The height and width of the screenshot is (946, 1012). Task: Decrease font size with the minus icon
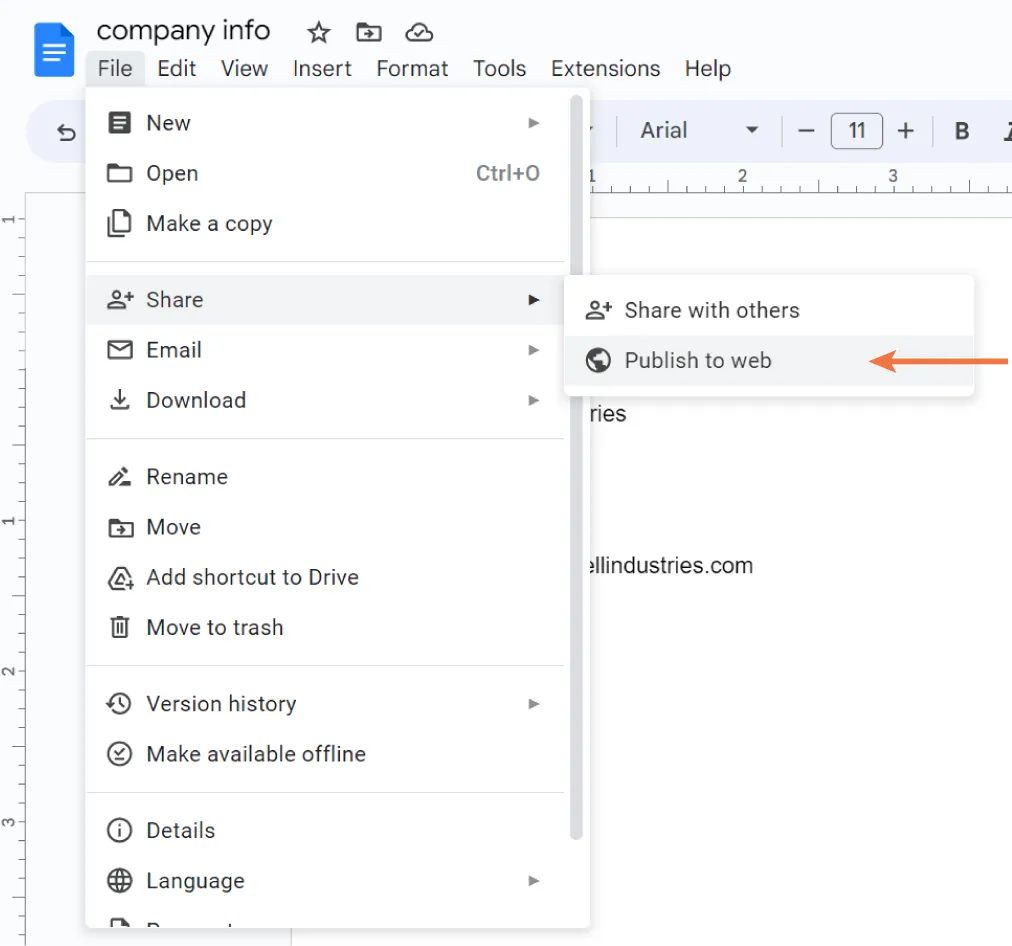click(806, 131)
